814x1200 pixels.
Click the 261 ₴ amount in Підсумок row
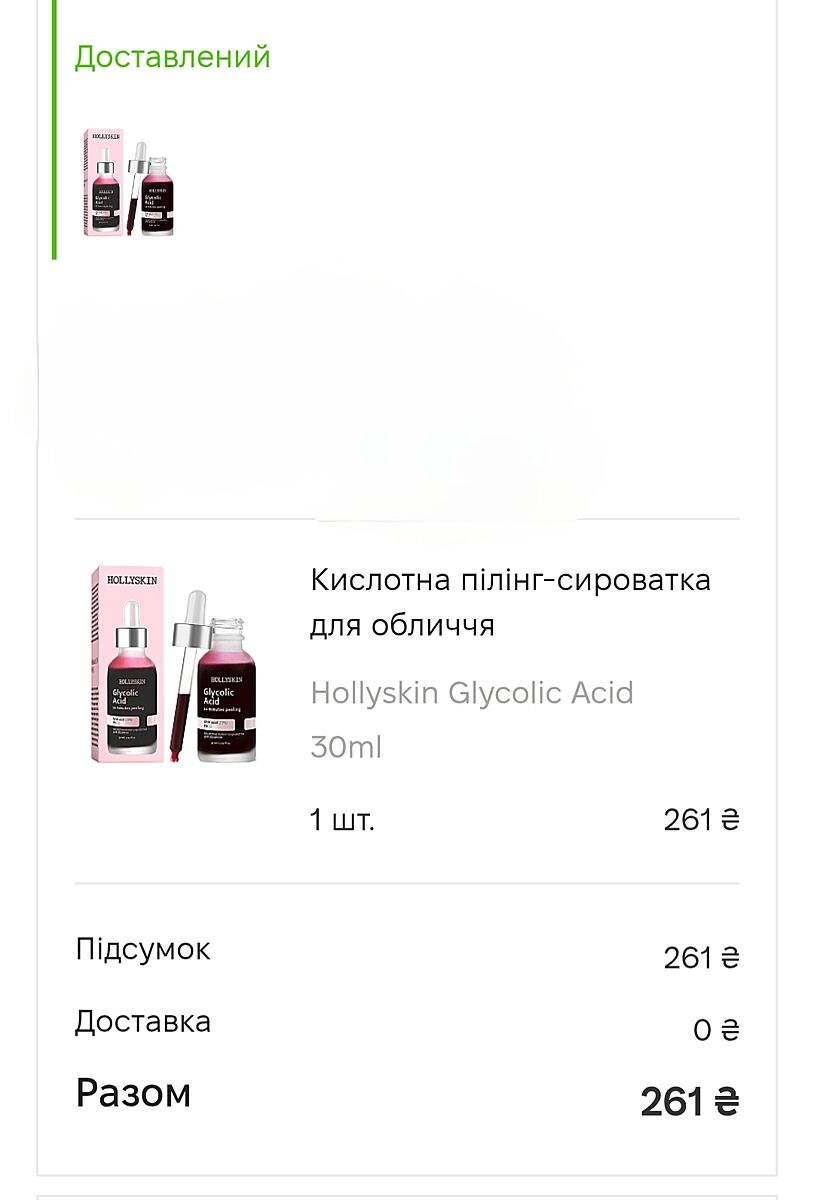tap(700, 958)
